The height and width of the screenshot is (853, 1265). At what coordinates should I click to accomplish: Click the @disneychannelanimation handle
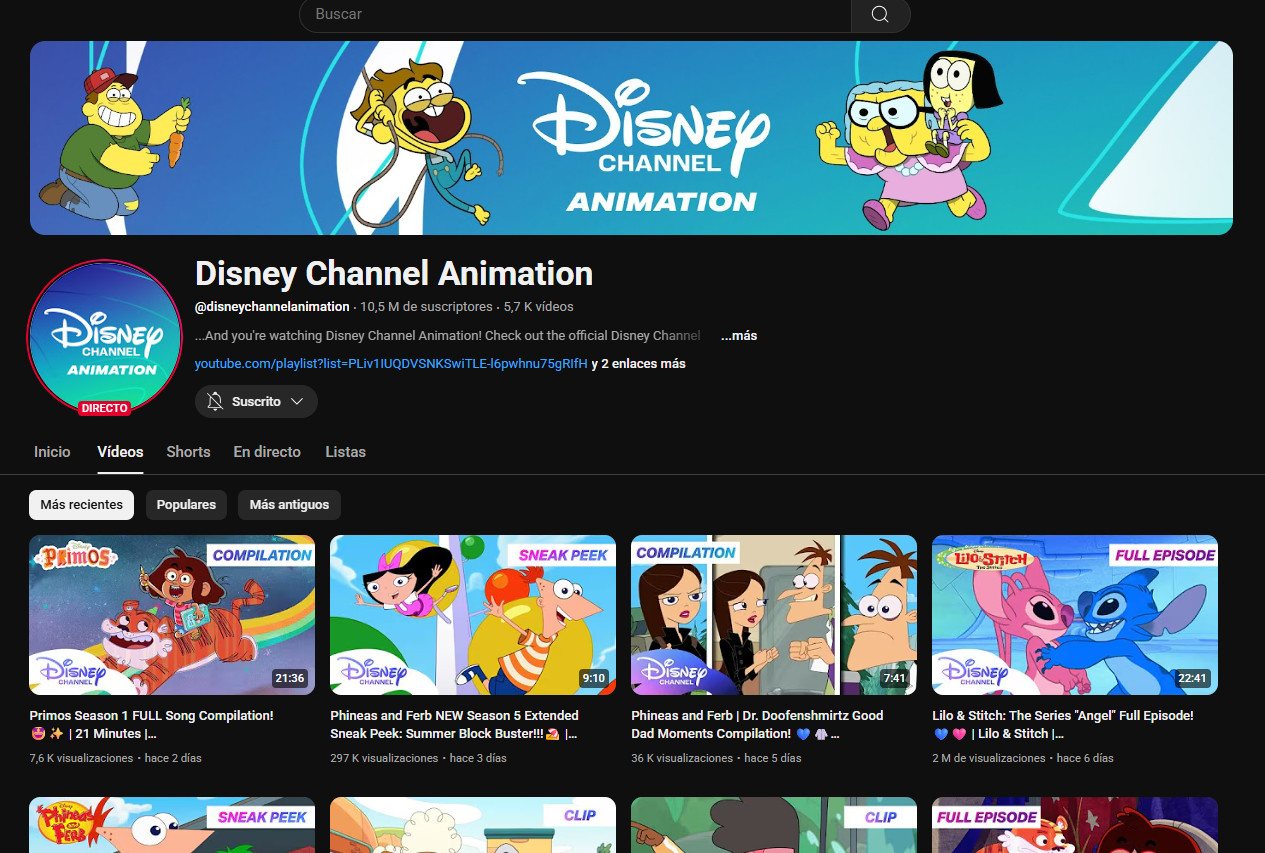[x=272, y=307]
